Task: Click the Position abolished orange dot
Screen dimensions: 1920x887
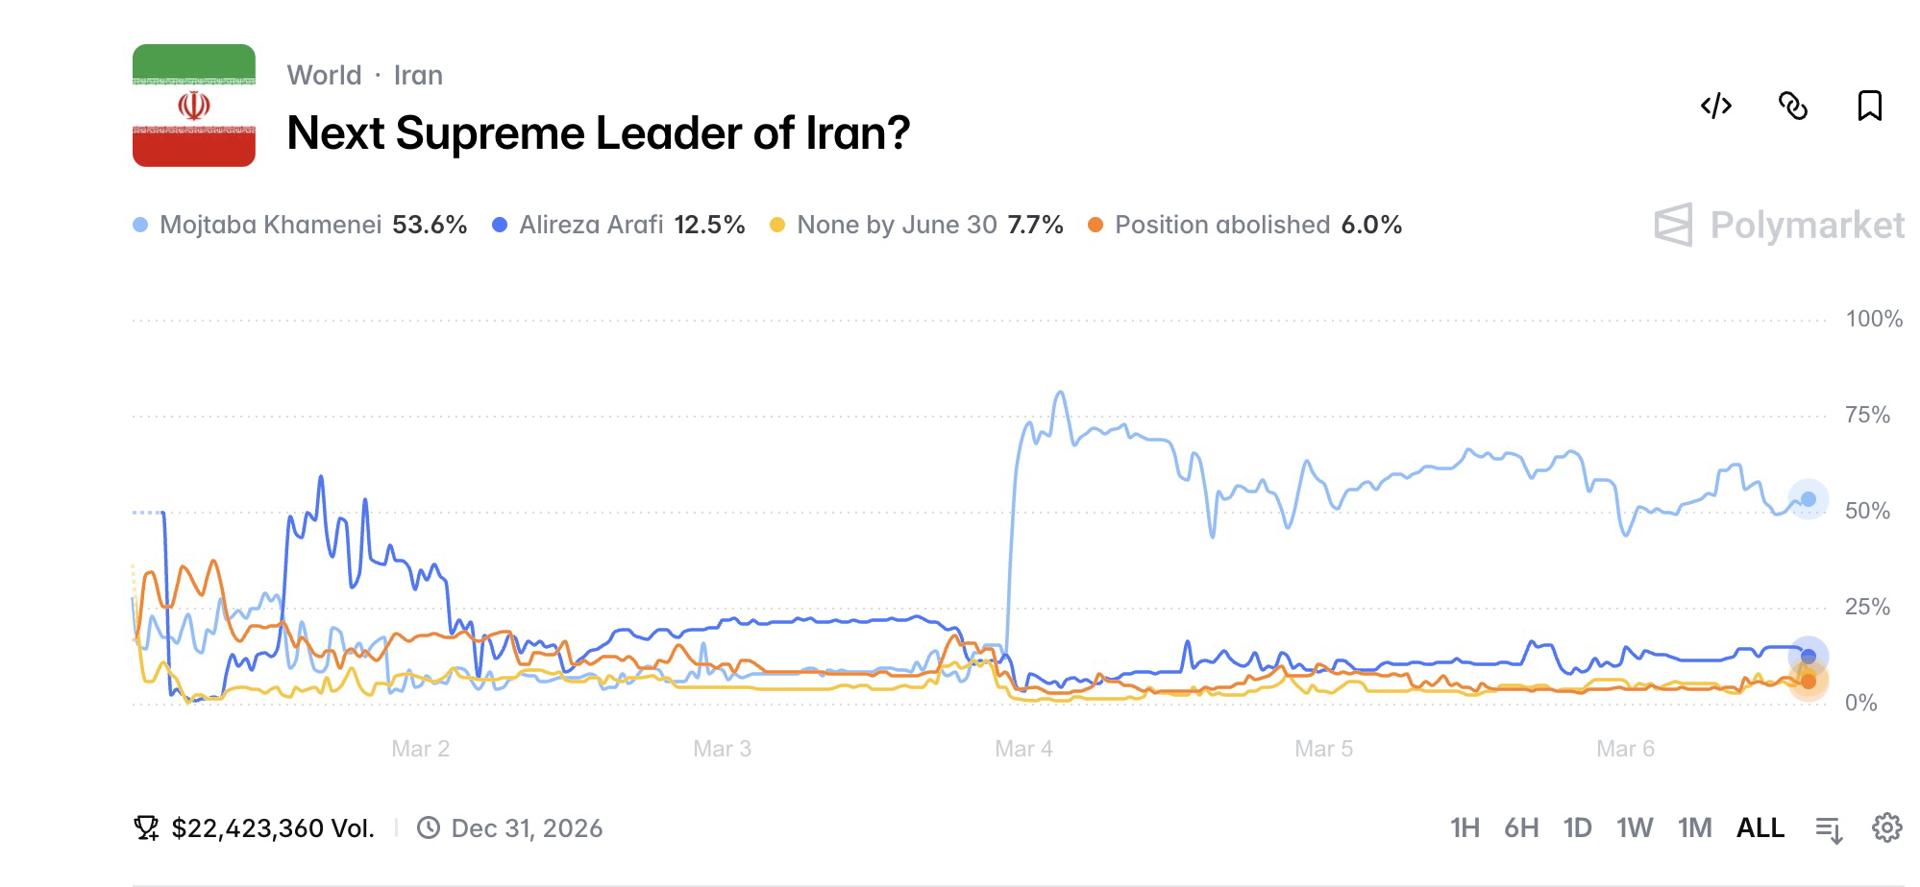Action: tap(1096, 225)
